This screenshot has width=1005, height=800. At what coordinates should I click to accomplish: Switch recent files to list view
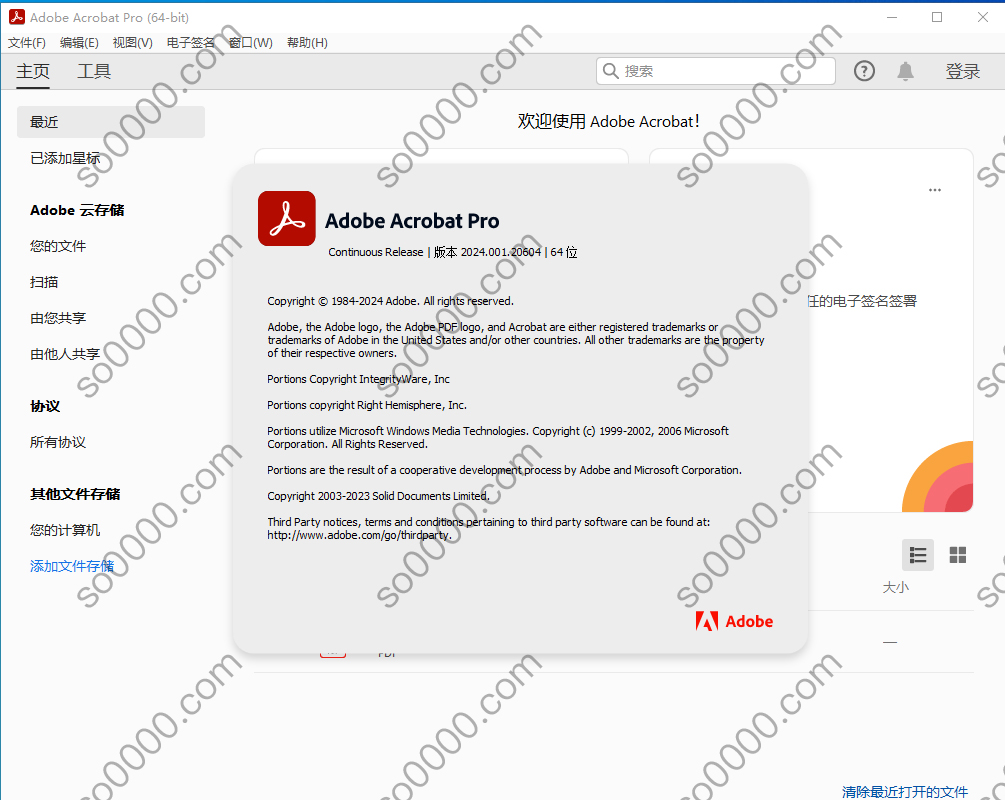click(918, 554)
